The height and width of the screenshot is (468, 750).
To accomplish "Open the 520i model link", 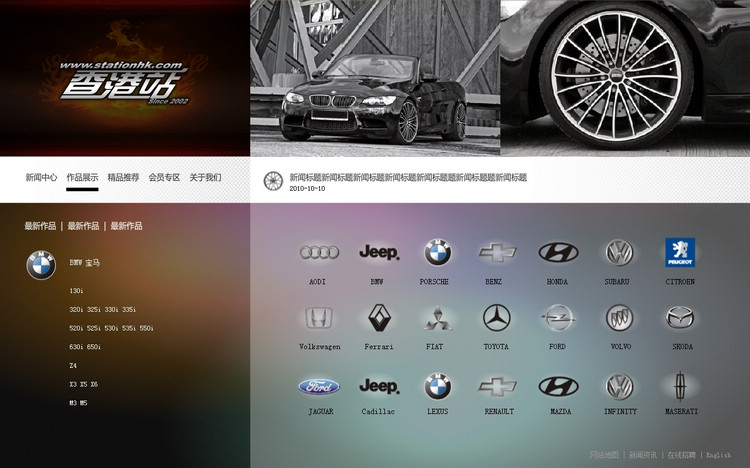I will click(x=76, y=328).
